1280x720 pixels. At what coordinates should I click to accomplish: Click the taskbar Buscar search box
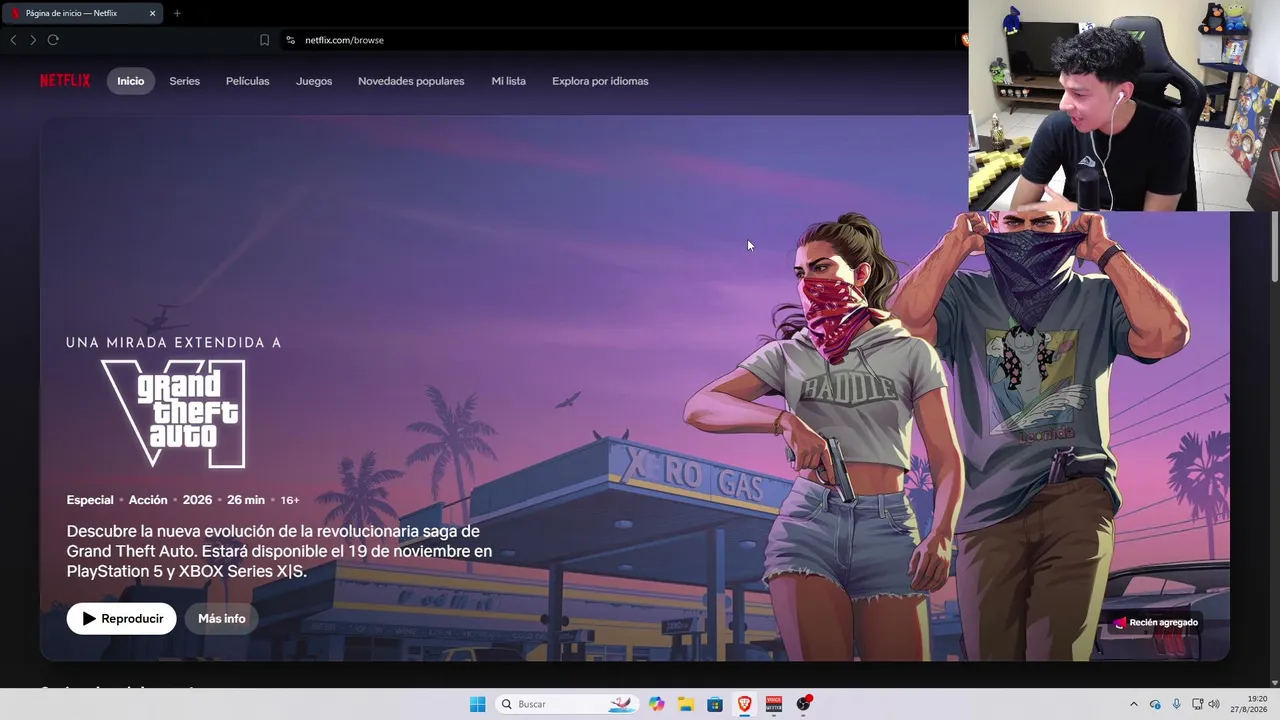(x=567, y=704)
